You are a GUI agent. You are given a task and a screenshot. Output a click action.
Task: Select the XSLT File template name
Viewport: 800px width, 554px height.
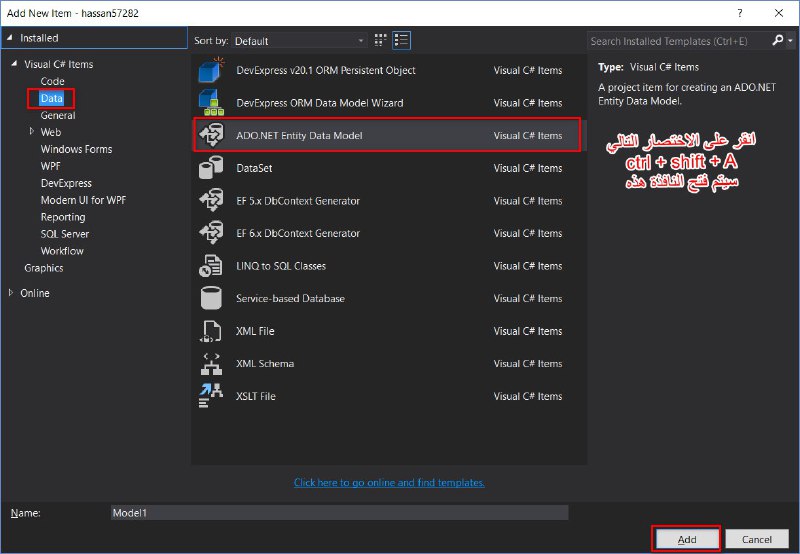tap(256, 396)
